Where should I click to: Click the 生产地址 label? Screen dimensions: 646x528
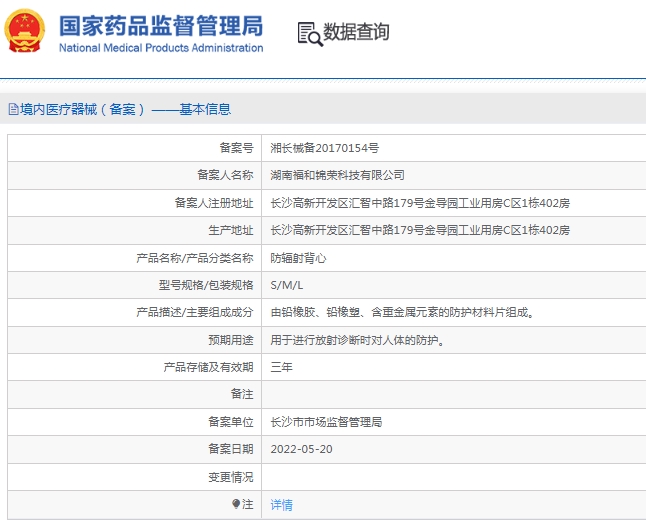click(231, 230)
